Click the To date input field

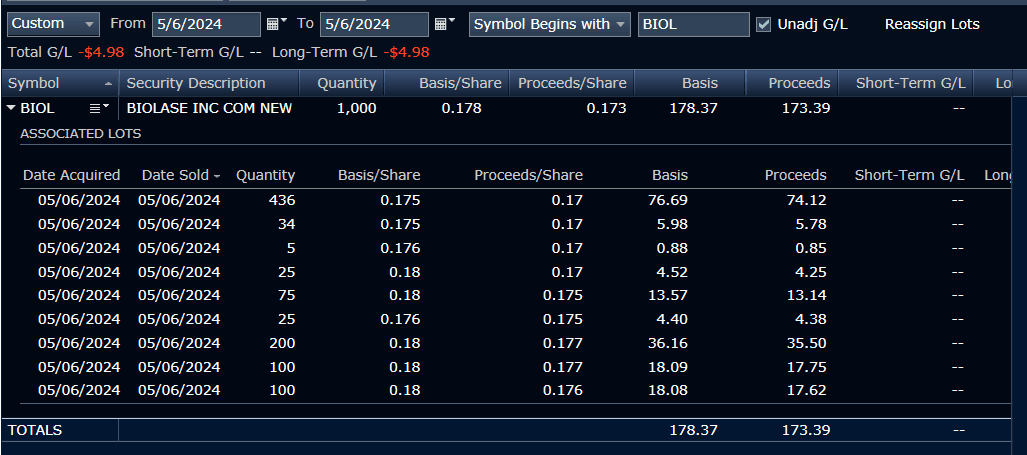(374, 24)
